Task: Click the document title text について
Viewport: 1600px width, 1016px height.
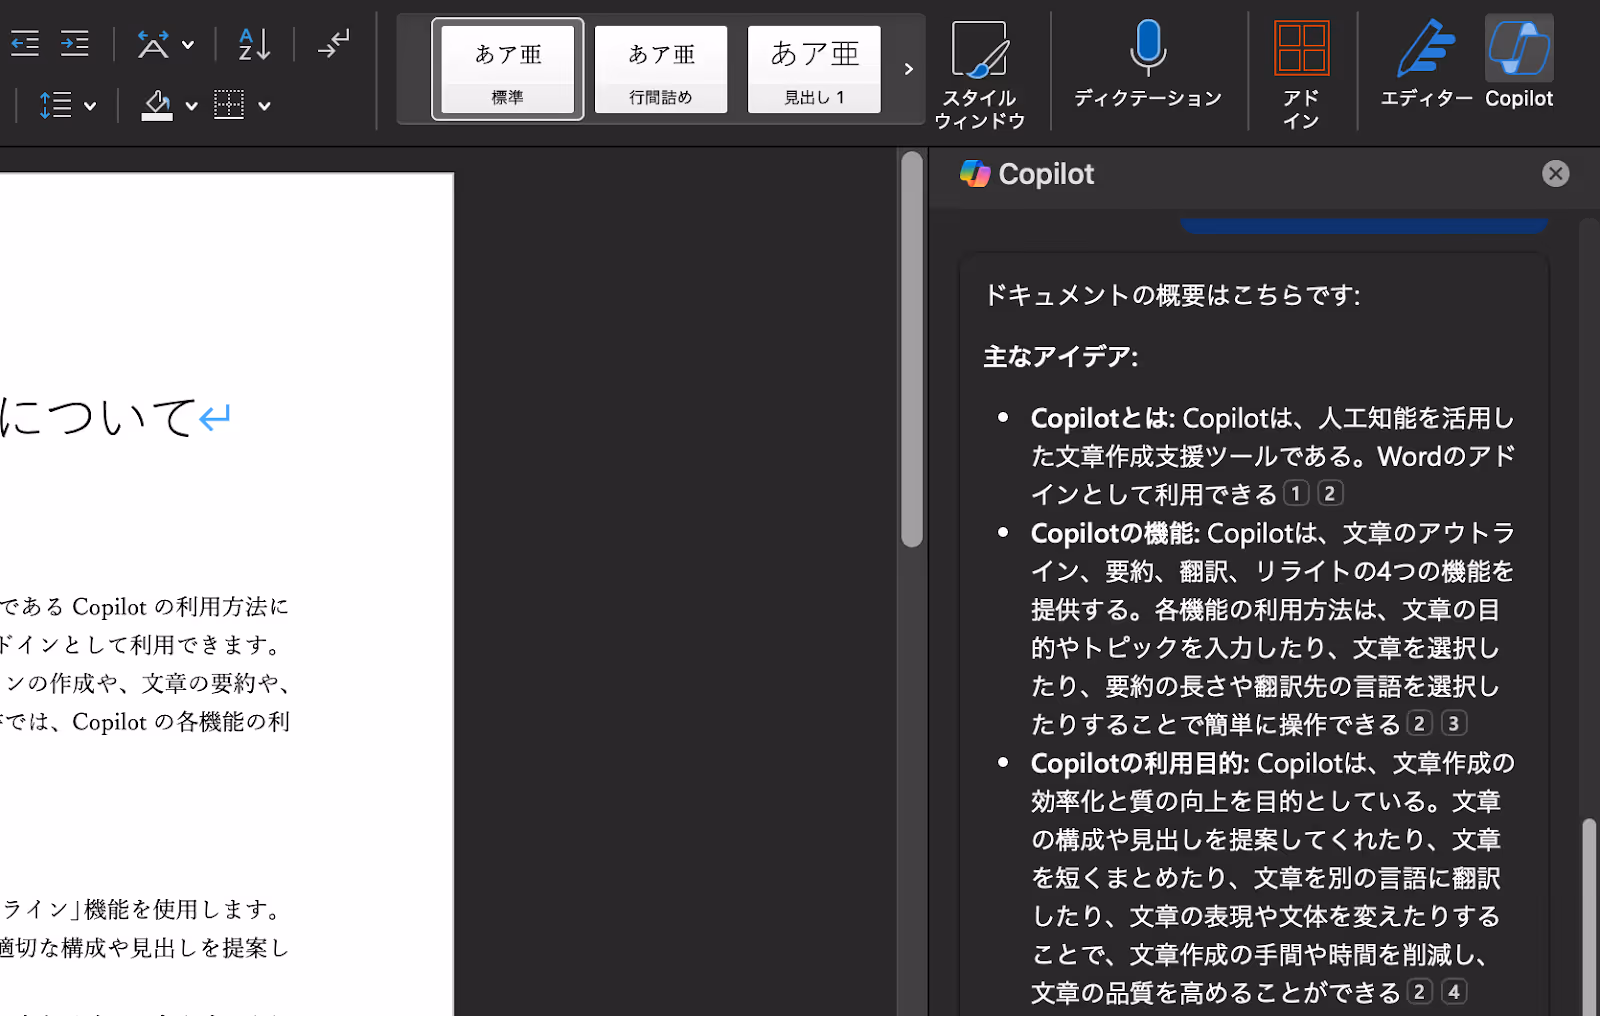Action: (x=98, y=417)
